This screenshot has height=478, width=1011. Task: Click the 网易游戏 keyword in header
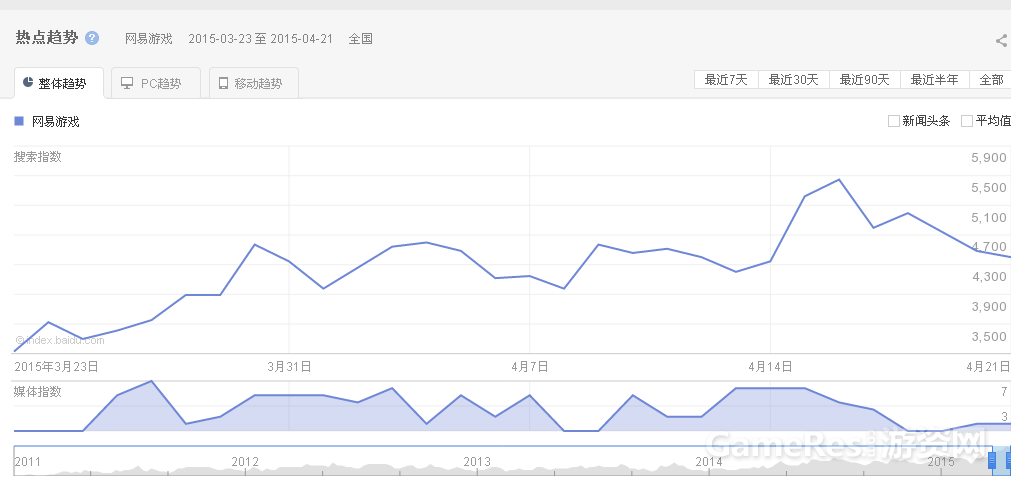point(149,39)
